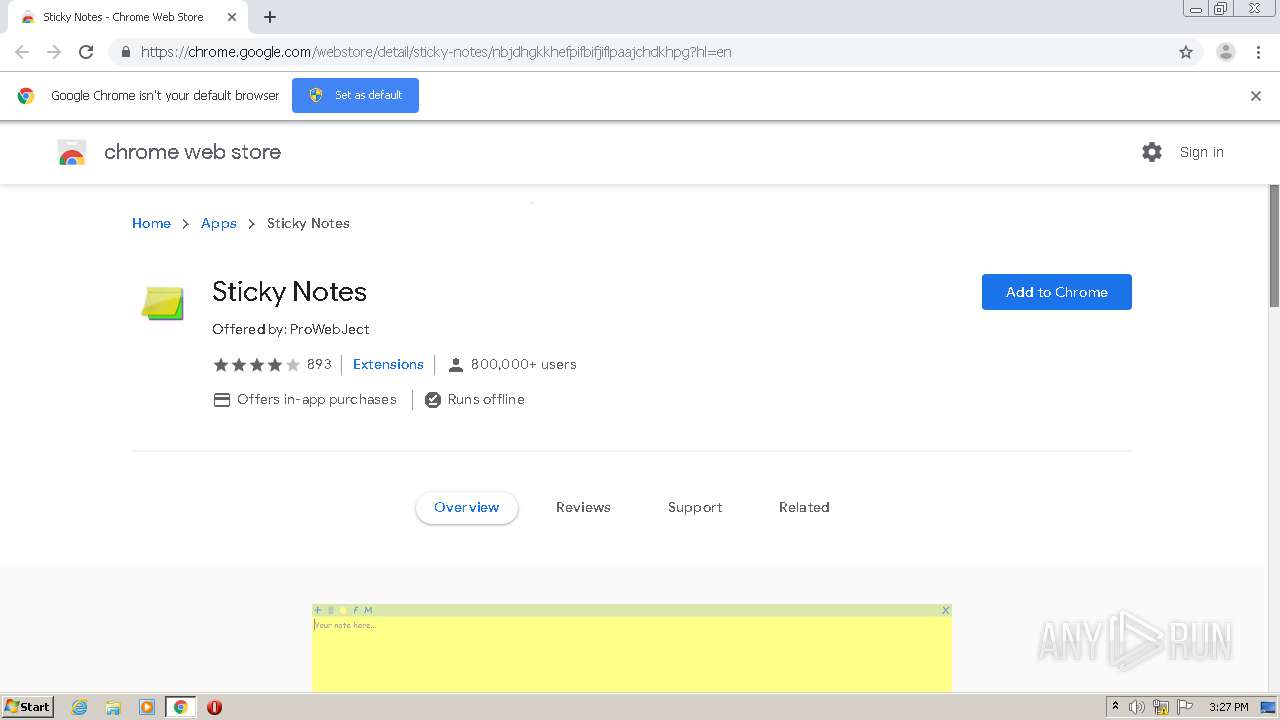
Task: Click the padlock site info icon
Action: 125,52
